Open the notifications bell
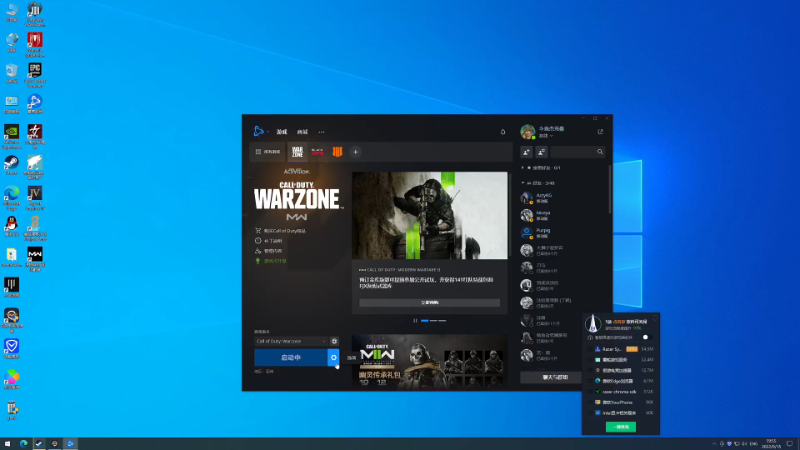The width and height of the screenshot is (800, 450). click(503, 132)
